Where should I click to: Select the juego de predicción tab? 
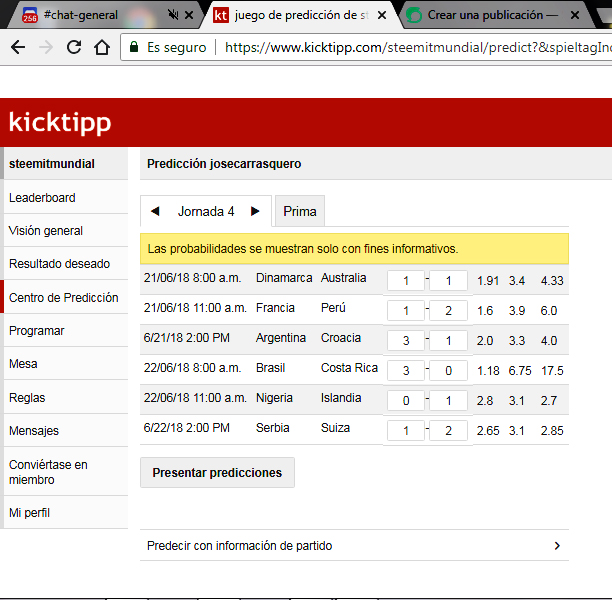pos(301,15)
